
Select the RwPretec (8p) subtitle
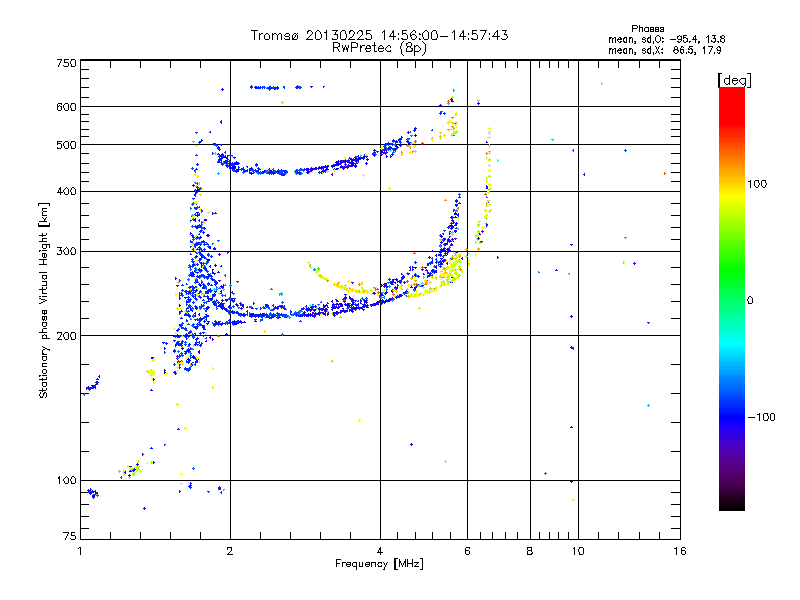[379, 48]
